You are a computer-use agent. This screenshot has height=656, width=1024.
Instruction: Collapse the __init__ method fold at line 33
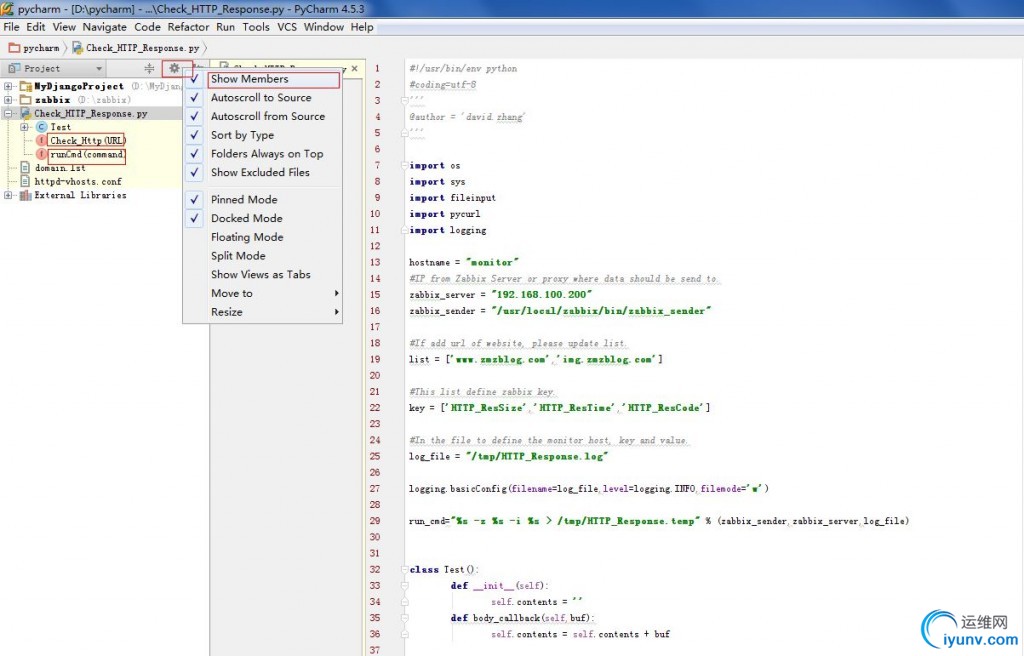[404, 586]
